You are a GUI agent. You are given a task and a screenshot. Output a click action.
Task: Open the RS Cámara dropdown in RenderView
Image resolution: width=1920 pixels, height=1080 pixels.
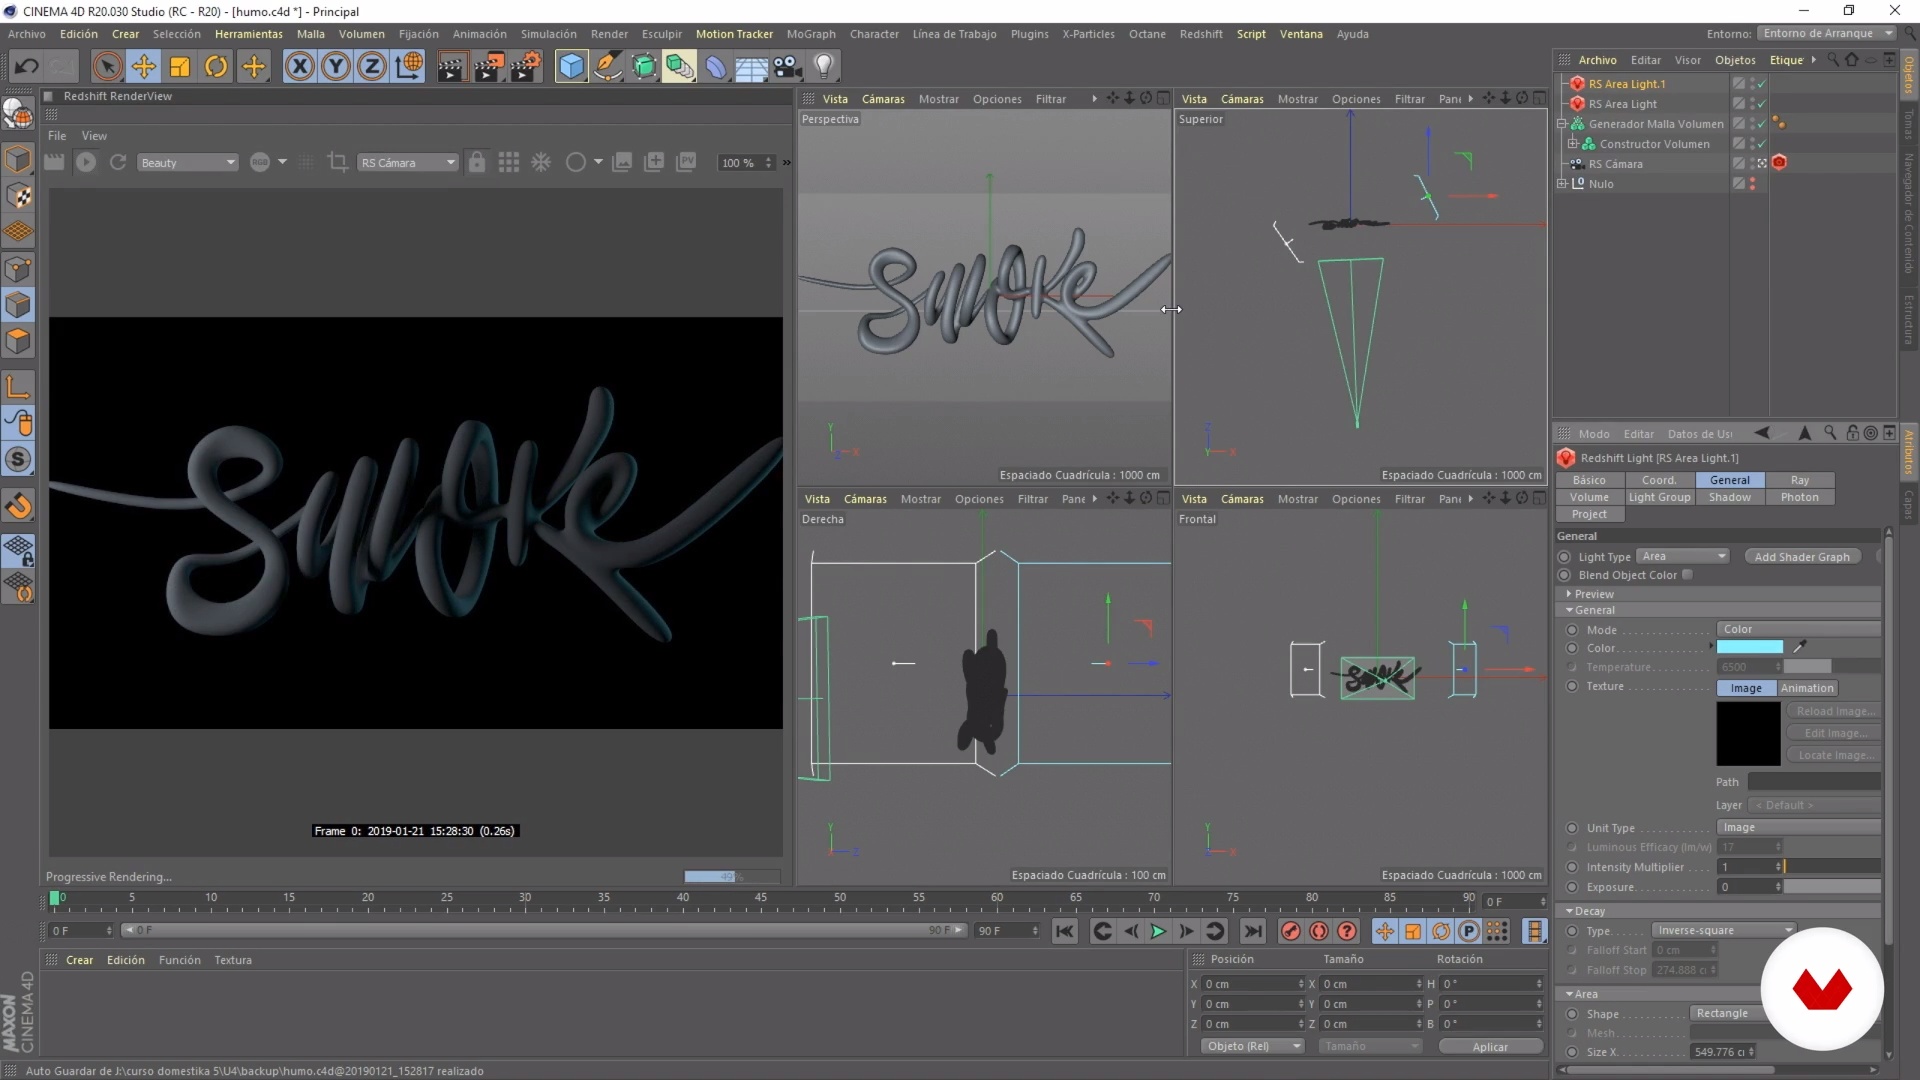tap(408, 163)
